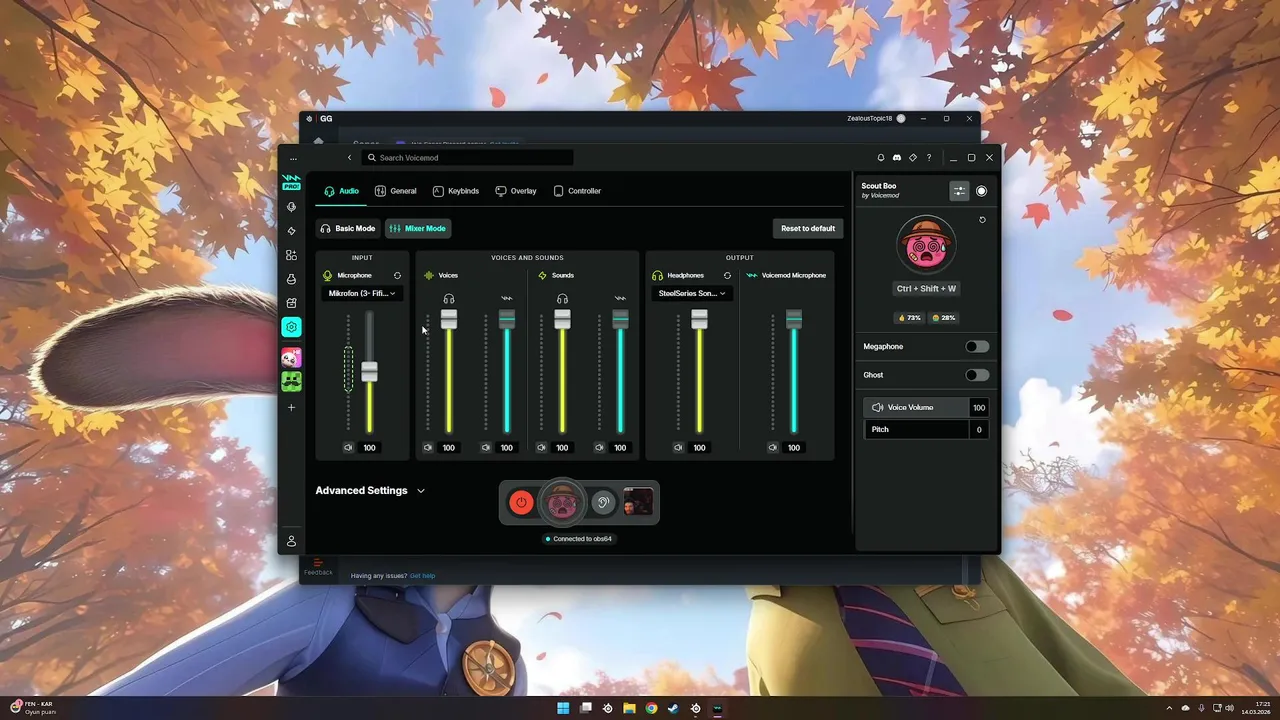Screen dimensions: 1280x720
Task: Refresh the Headphones output device
Action: pos(727,275)
